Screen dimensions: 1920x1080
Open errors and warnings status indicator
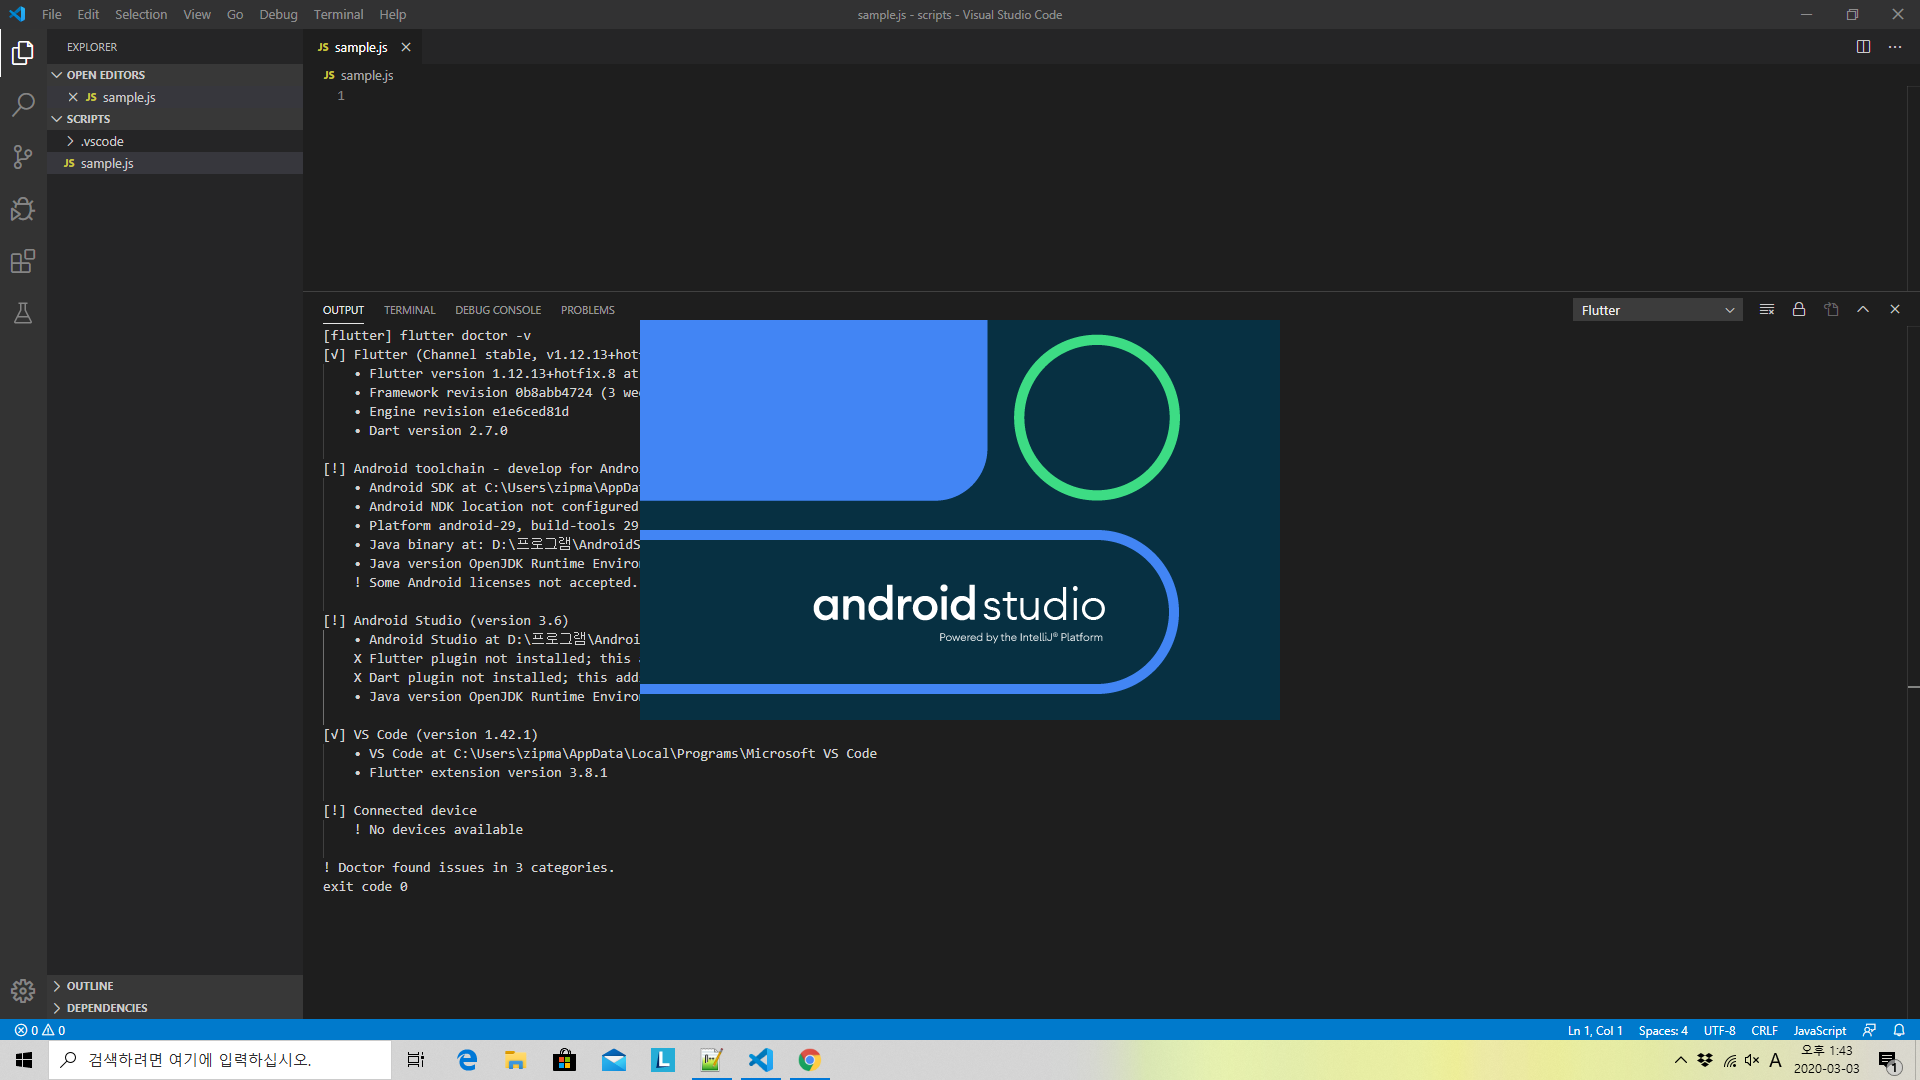pyautogui.click(x=40, y=1030)
